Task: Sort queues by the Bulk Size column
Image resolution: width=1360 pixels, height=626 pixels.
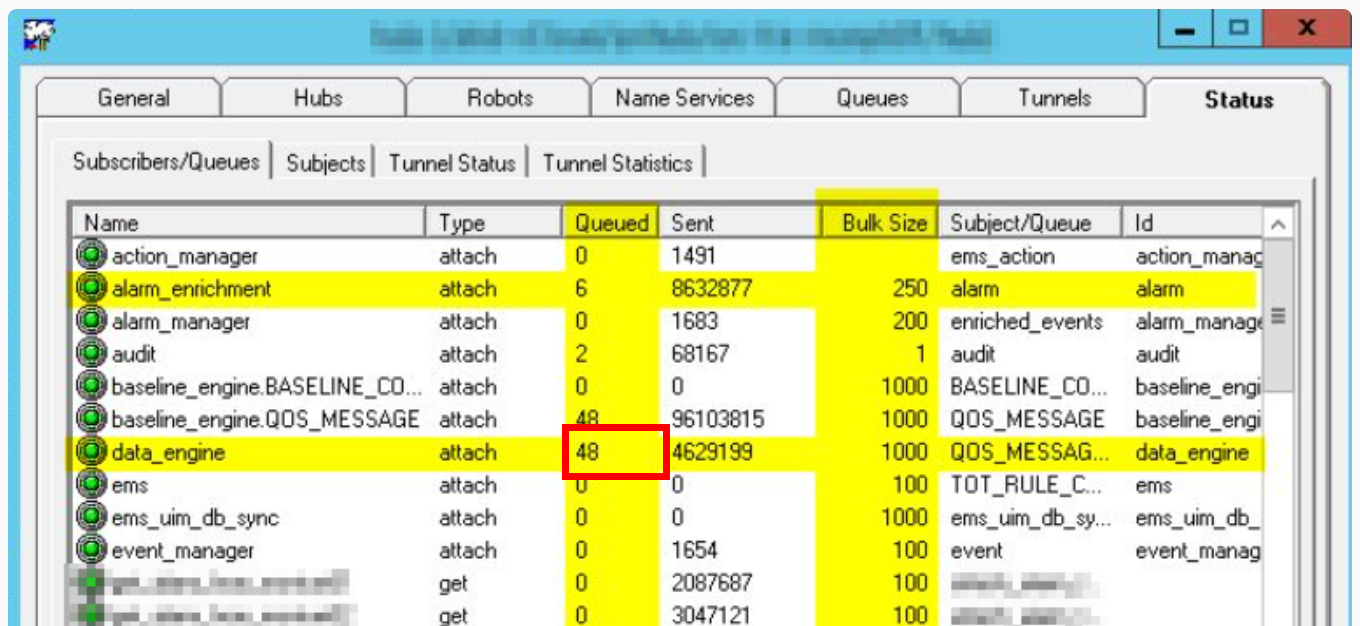Action: pos(883,222)
